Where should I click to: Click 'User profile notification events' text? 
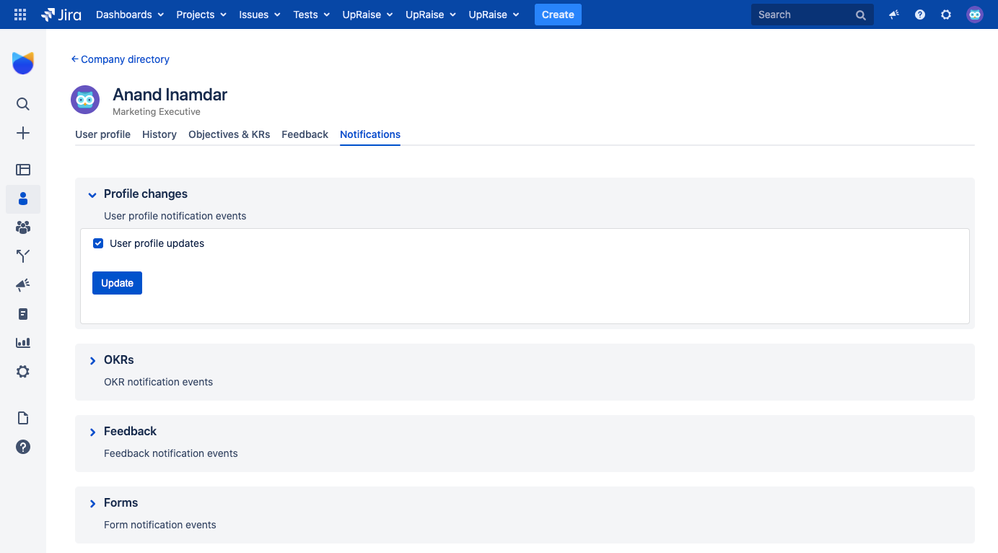(175, 216)
